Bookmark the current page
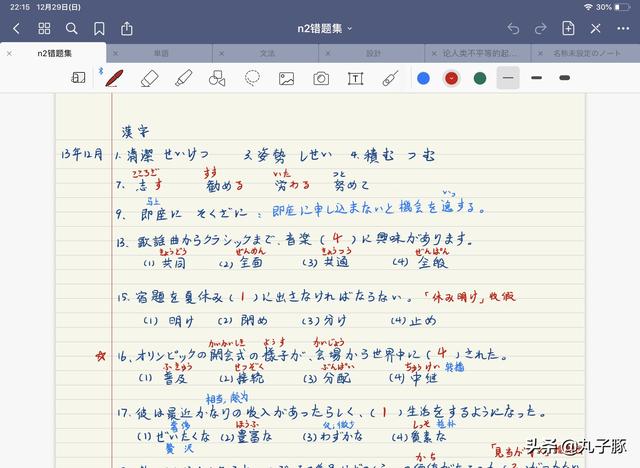The image size is (640, 468). tap(99, 29)
